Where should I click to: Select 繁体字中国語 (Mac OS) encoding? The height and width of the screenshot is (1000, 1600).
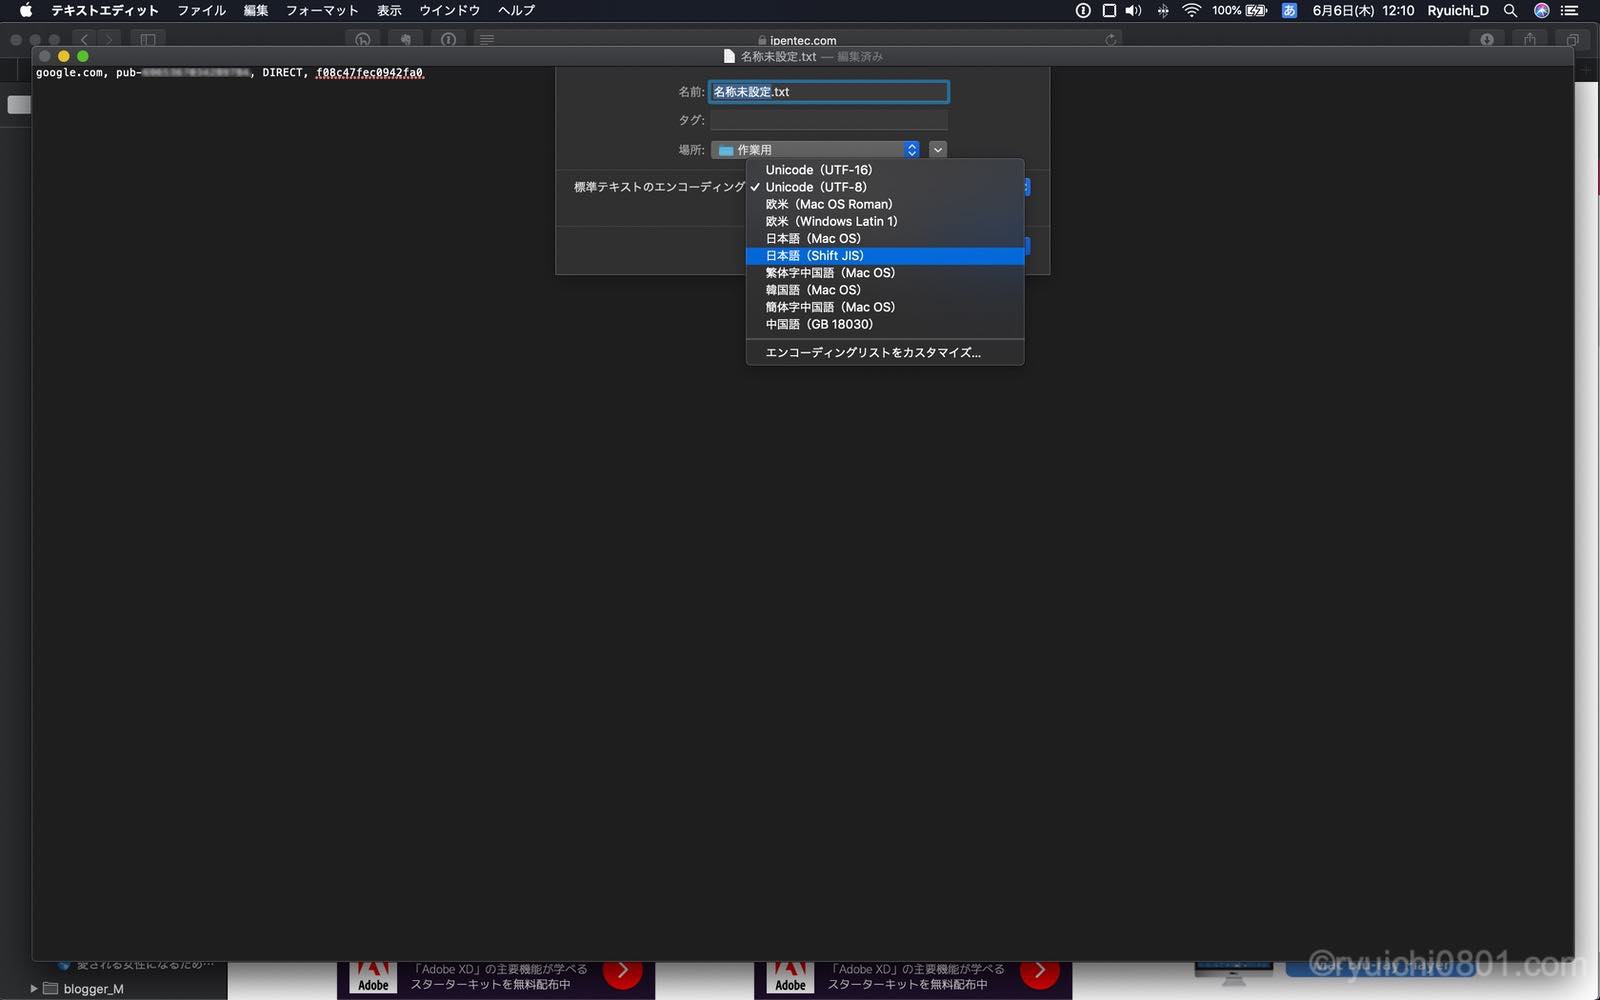pyautogui.click(x=885, y=273)
